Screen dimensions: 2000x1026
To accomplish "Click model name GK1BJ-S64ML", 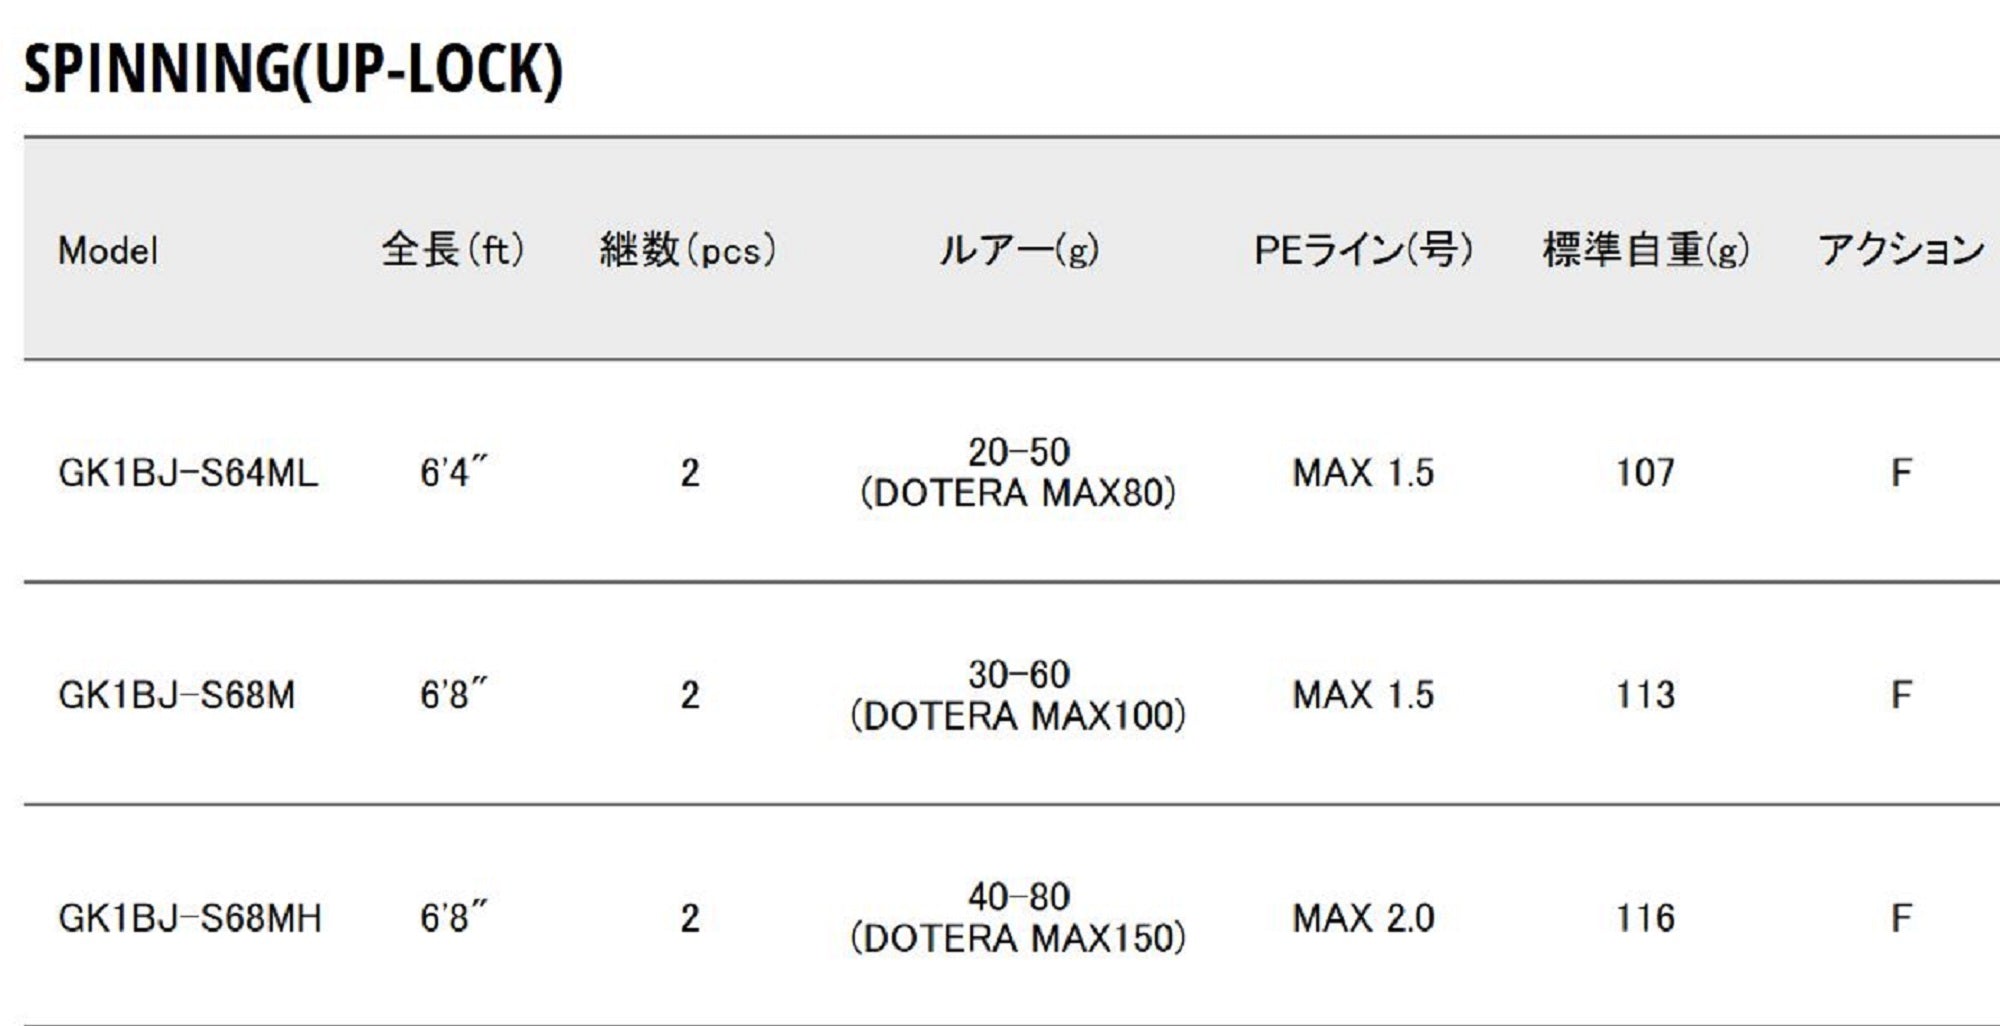I will point(188,473).
